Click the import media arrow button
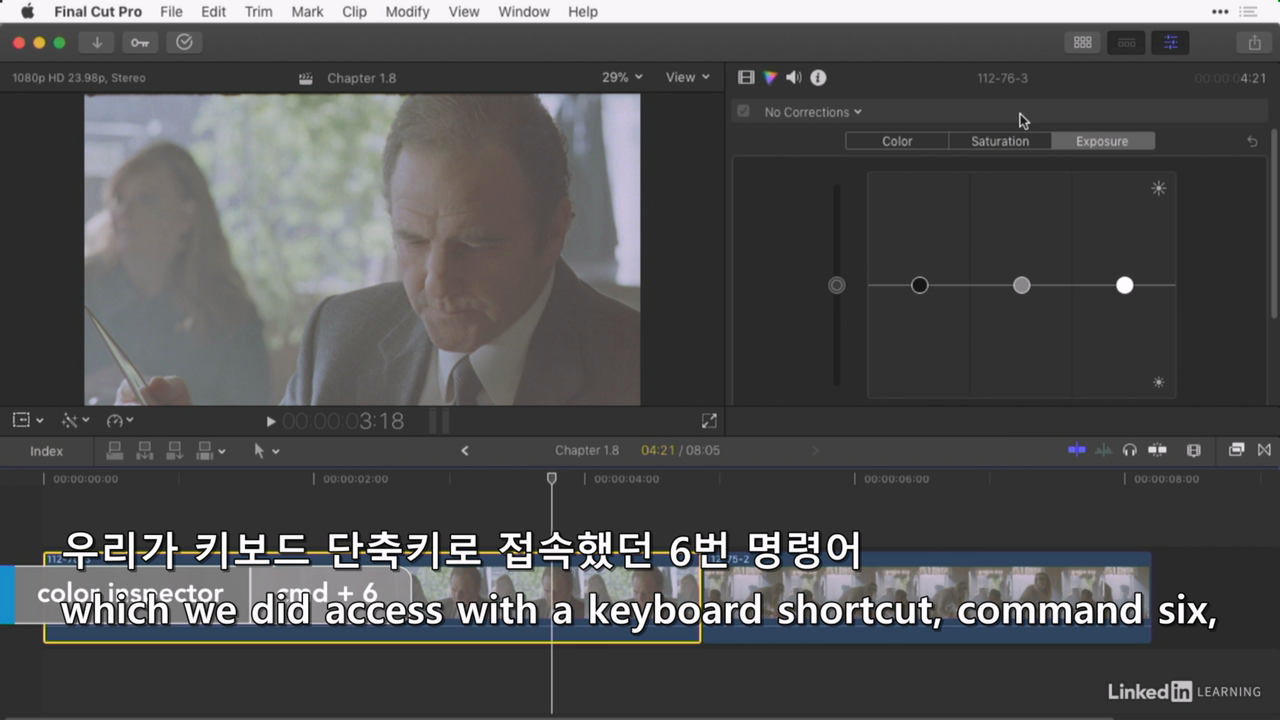 (97, 42)
